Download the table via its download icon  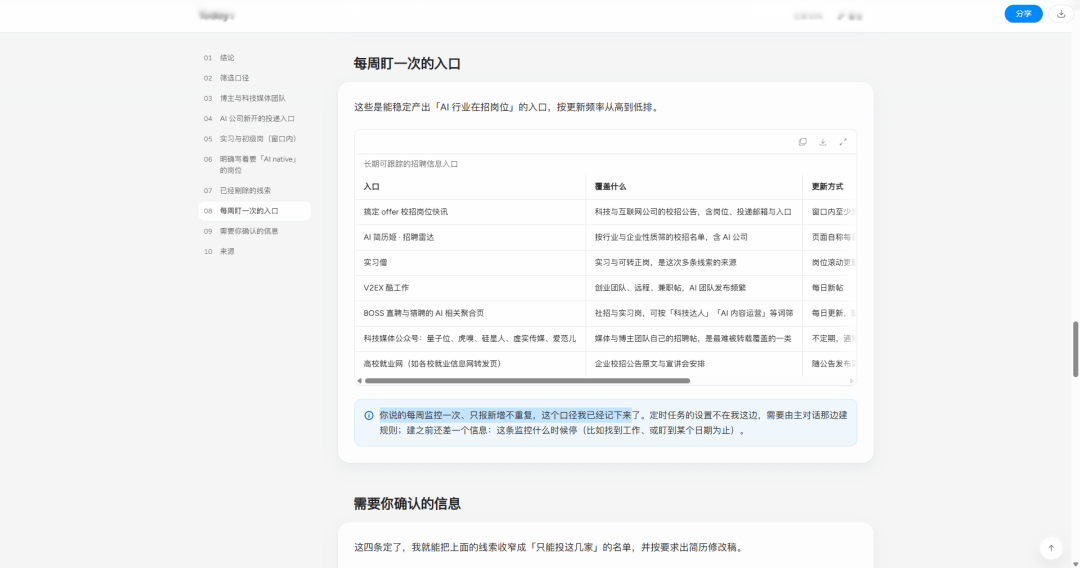tap(822, 142)
